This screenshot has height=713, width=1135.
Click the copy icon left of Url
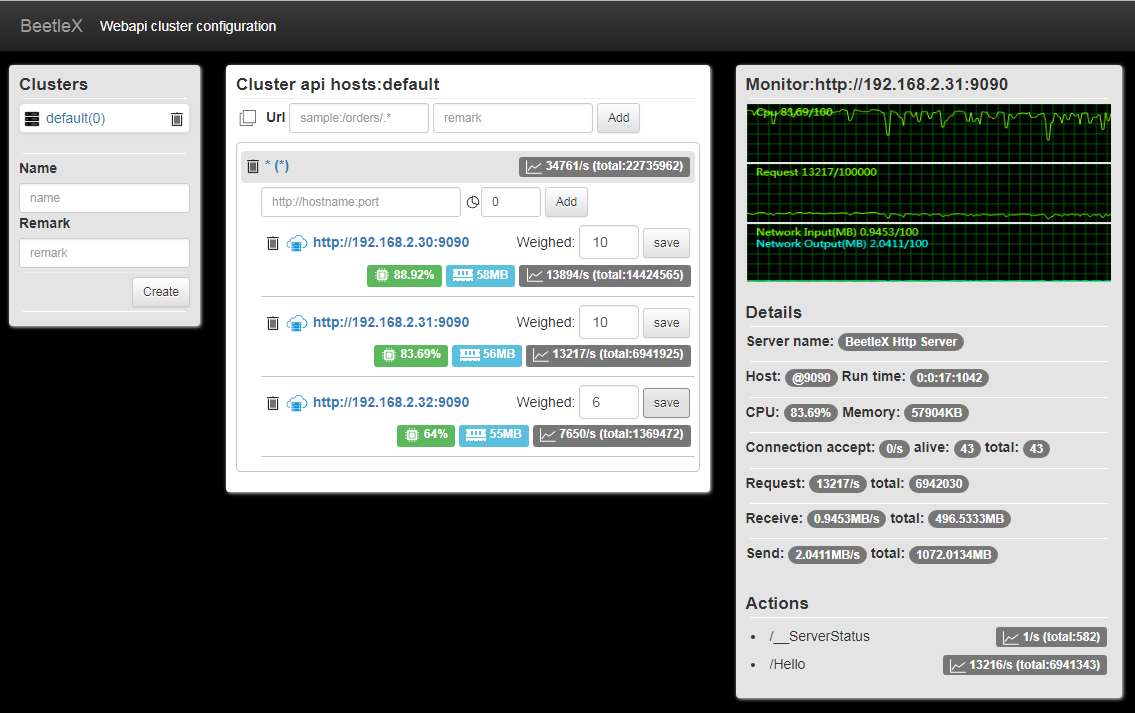tap(248, 118)
